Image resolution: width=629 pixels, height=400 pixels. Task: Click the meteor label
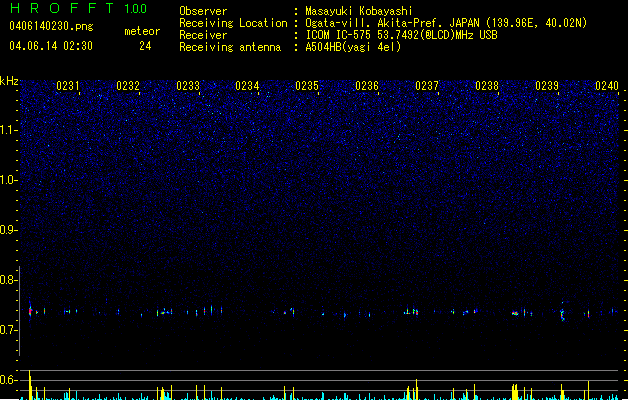click(142, 31)
